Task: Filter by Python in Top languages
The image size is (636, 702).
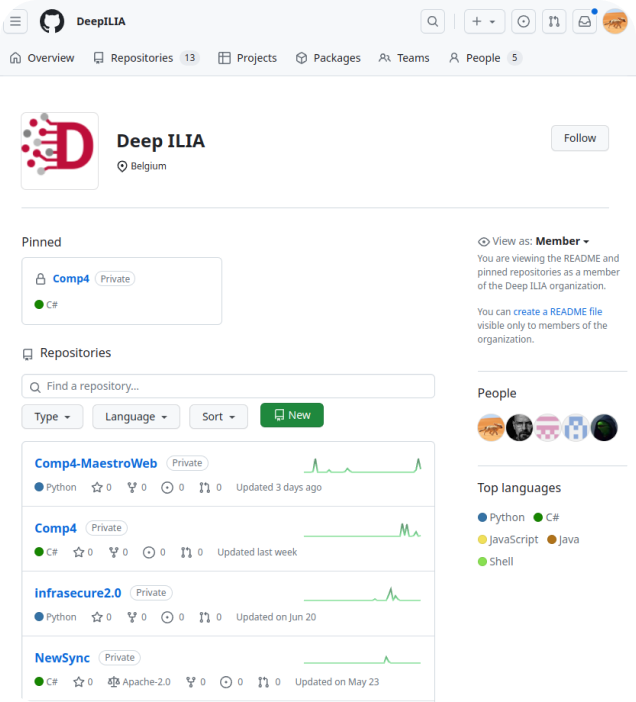Action: point(501,517)
